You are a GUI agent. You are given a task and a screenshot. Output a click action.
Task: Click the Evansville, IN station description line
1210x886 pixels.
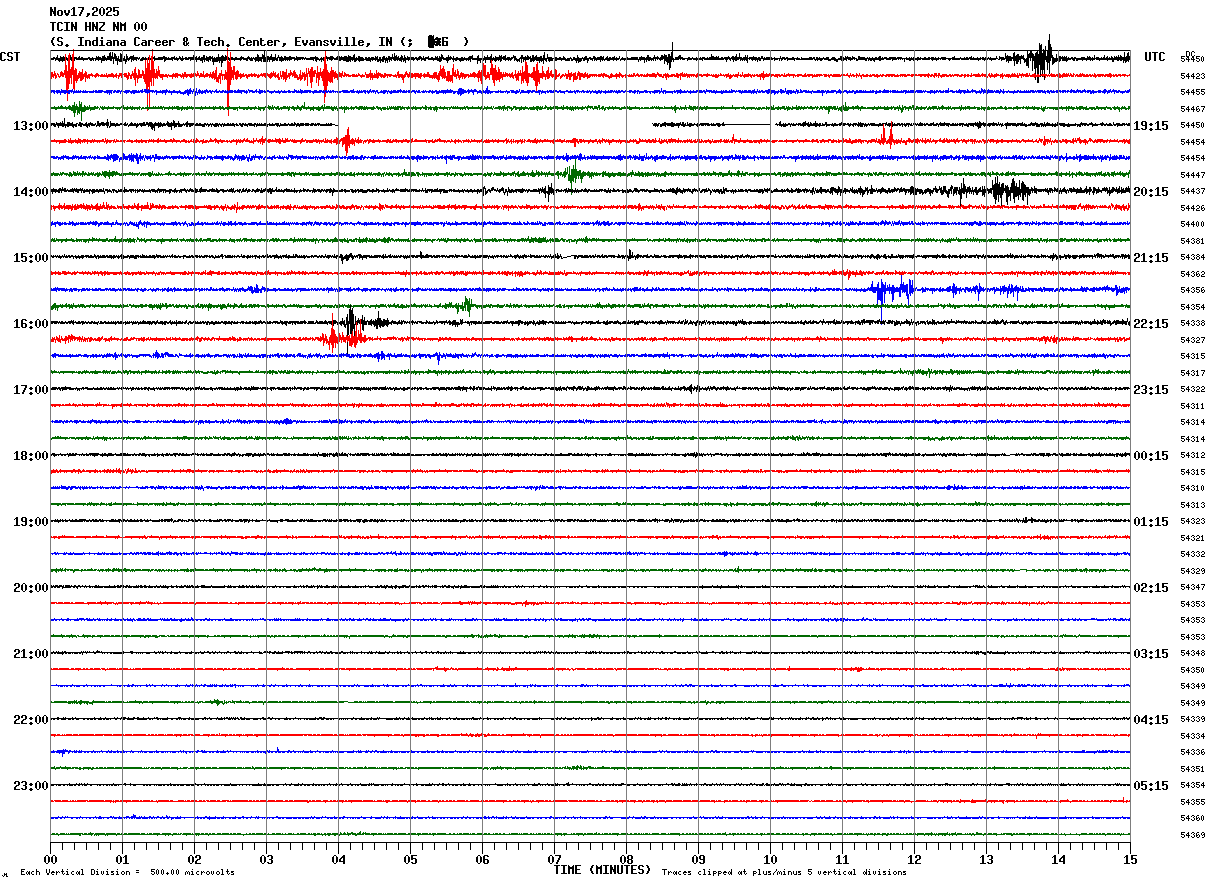pyautogui.click(x=259, y=42)
